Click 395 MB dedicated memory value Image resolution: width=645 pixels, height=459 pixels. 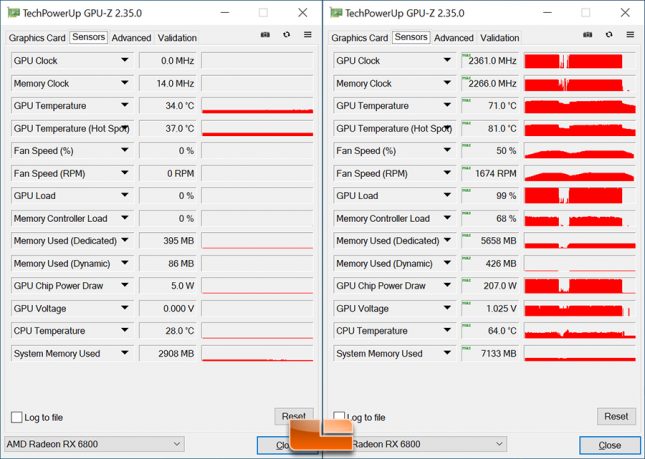click(168, 241)
